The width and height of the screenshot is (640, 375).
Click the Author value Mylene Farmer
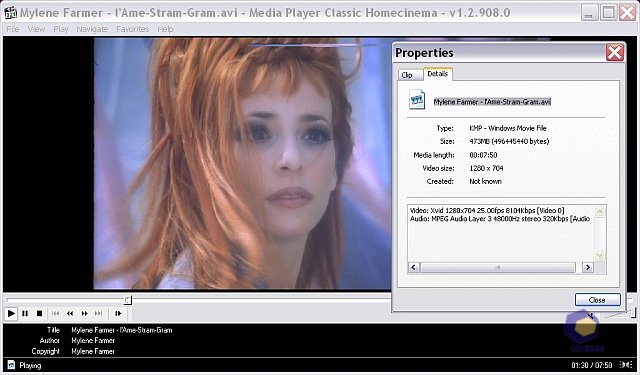coord(93,341)
